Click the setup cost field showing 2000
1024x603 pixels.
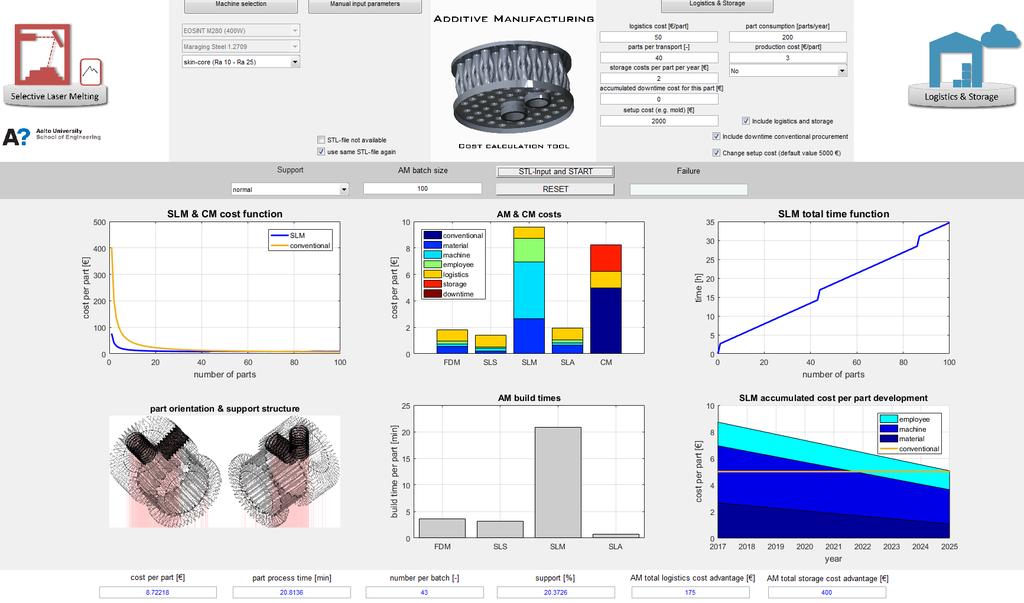[x=658, y=121]
